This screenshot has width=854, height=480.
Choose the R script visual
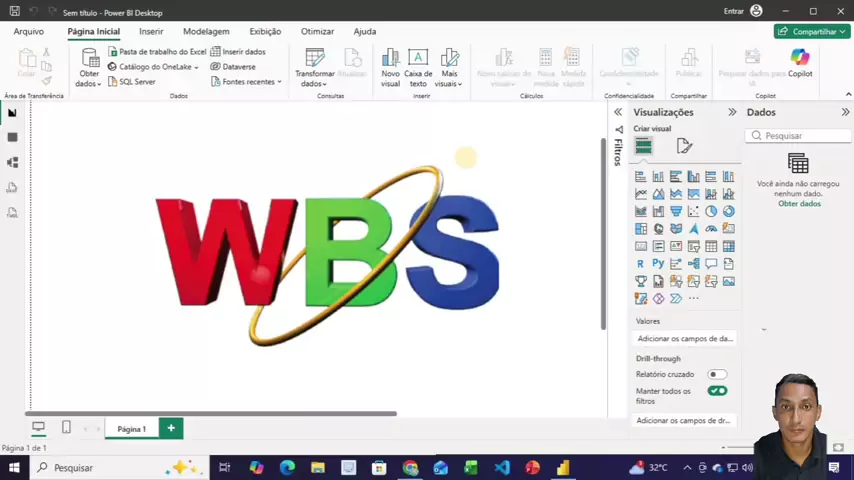pyautogui.click(x=640, y=264)
